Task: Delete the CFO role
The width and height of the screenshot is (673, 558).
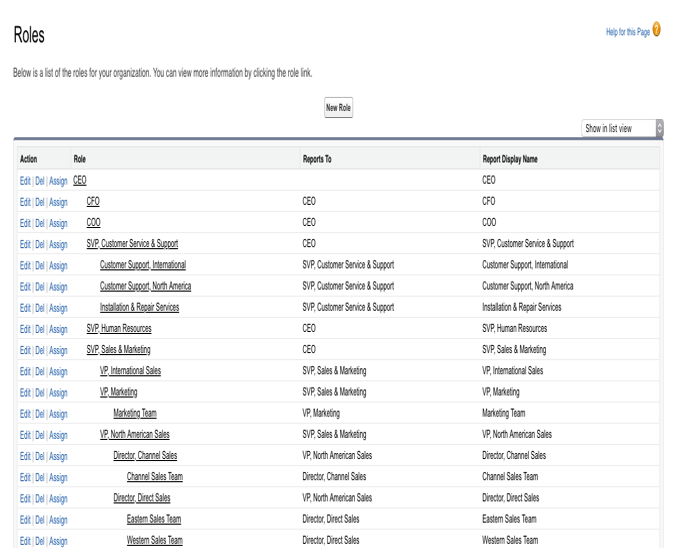Action: (x=39, y=202)
